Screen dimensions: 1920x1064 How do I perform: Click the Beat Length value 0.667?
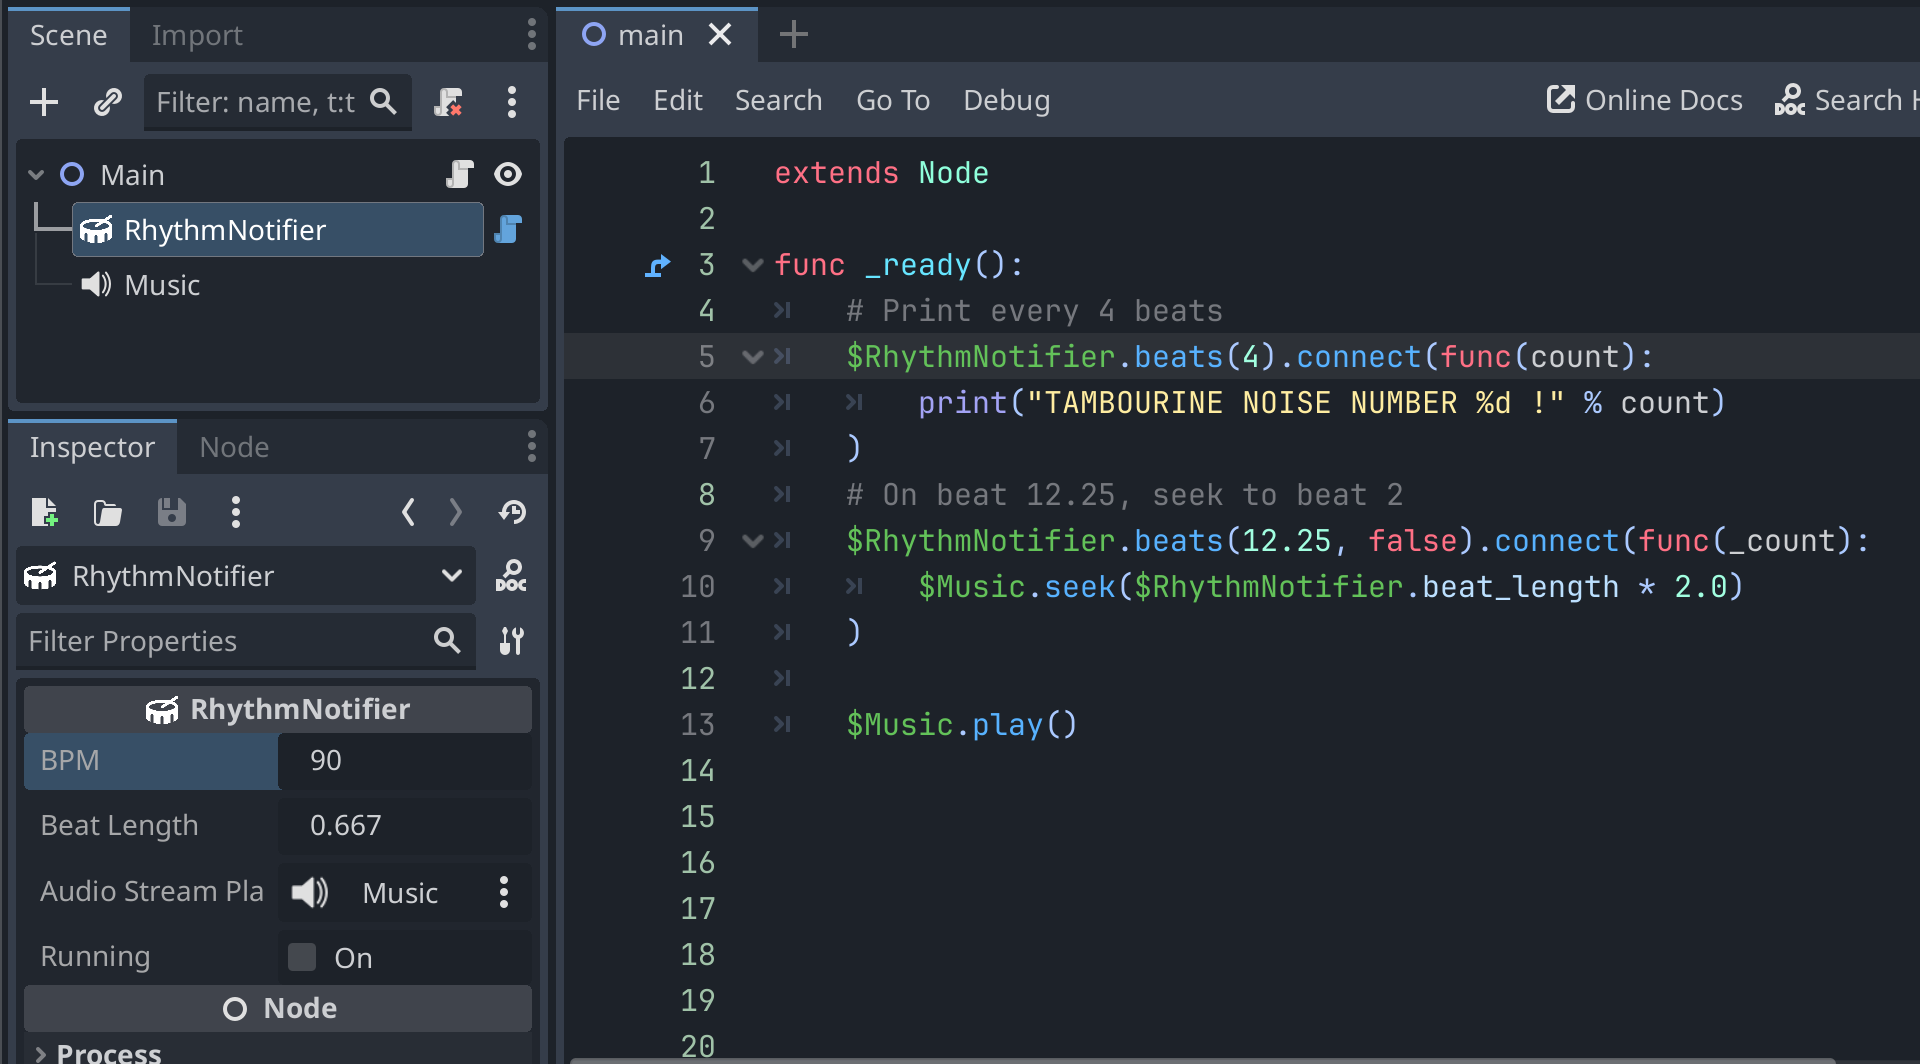pos(405,825)
